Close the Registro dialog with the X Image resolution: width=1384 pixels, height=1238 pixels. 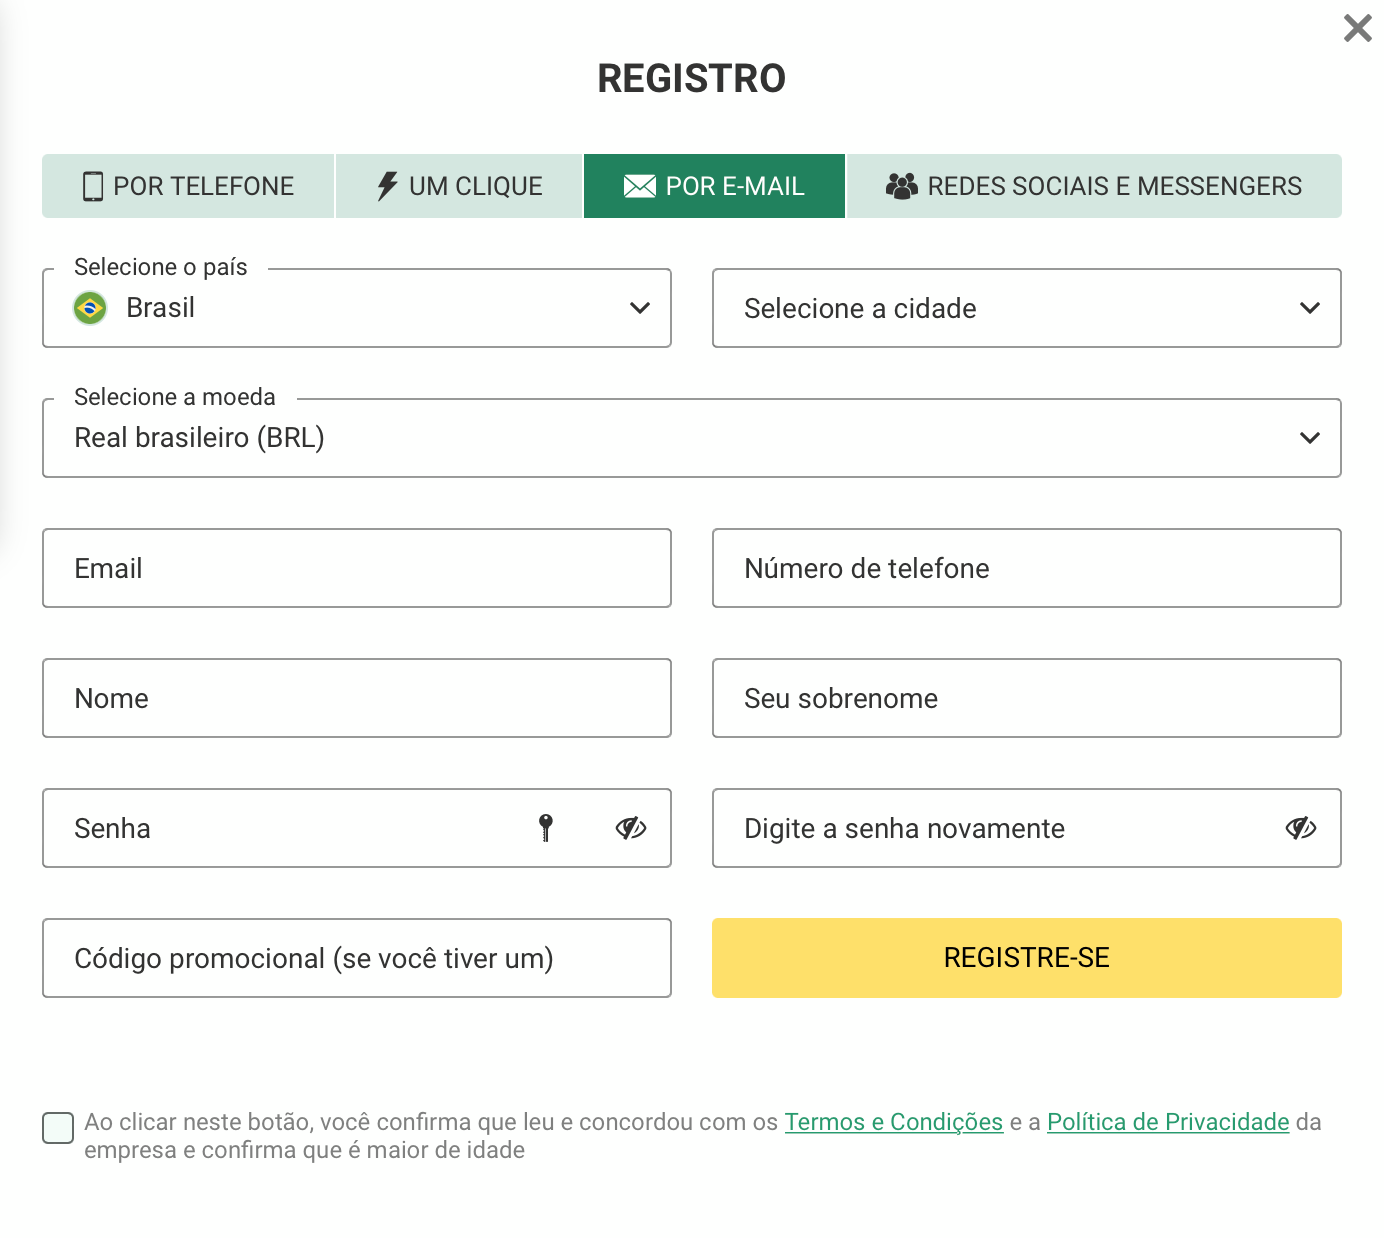[1358, 28]
